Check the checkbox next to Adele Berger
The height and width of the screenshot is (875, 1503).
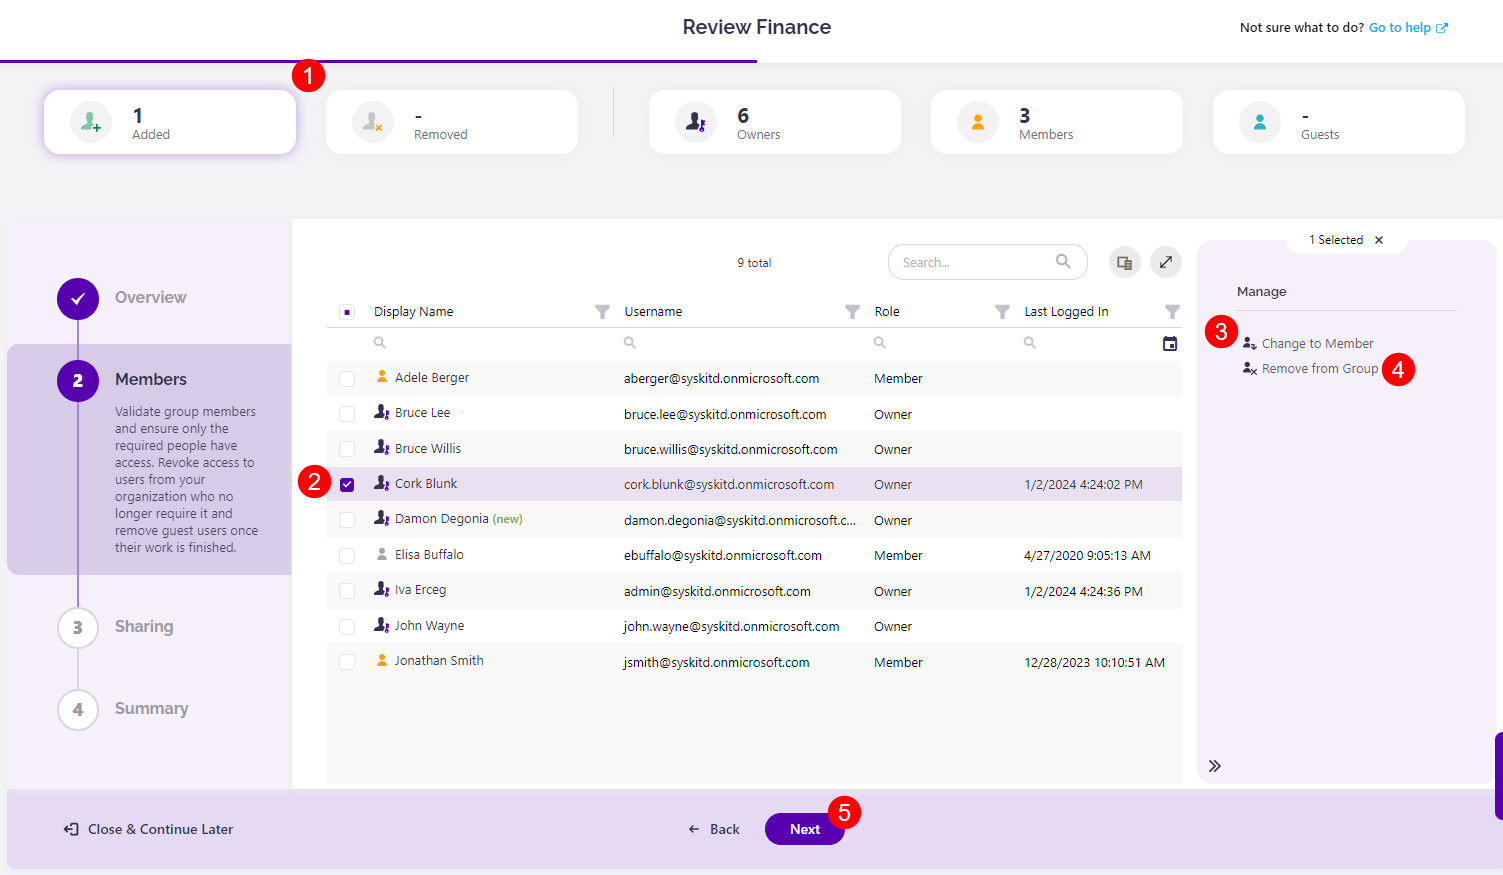347,378
